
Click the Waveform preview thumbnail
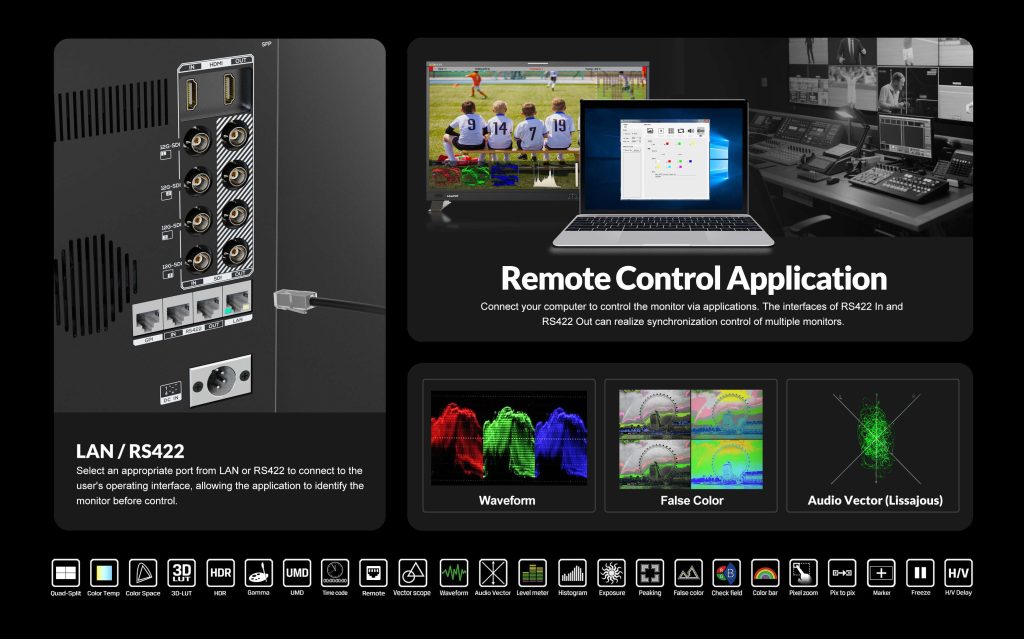[508, 435]
